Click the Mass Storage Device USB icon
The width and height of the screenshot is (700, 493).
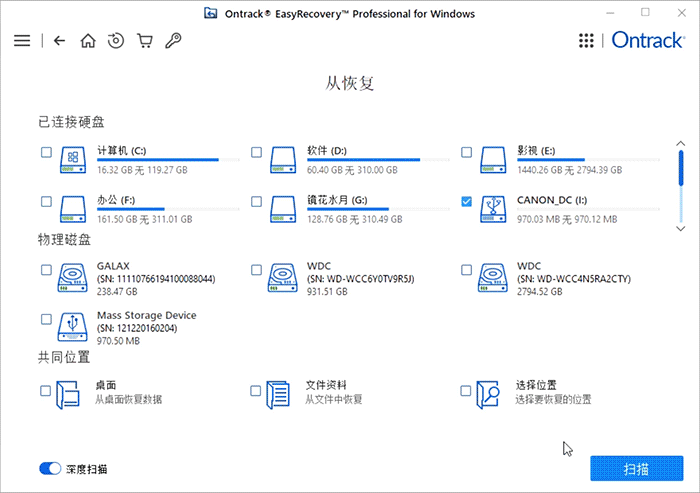(x=72, y=327)
